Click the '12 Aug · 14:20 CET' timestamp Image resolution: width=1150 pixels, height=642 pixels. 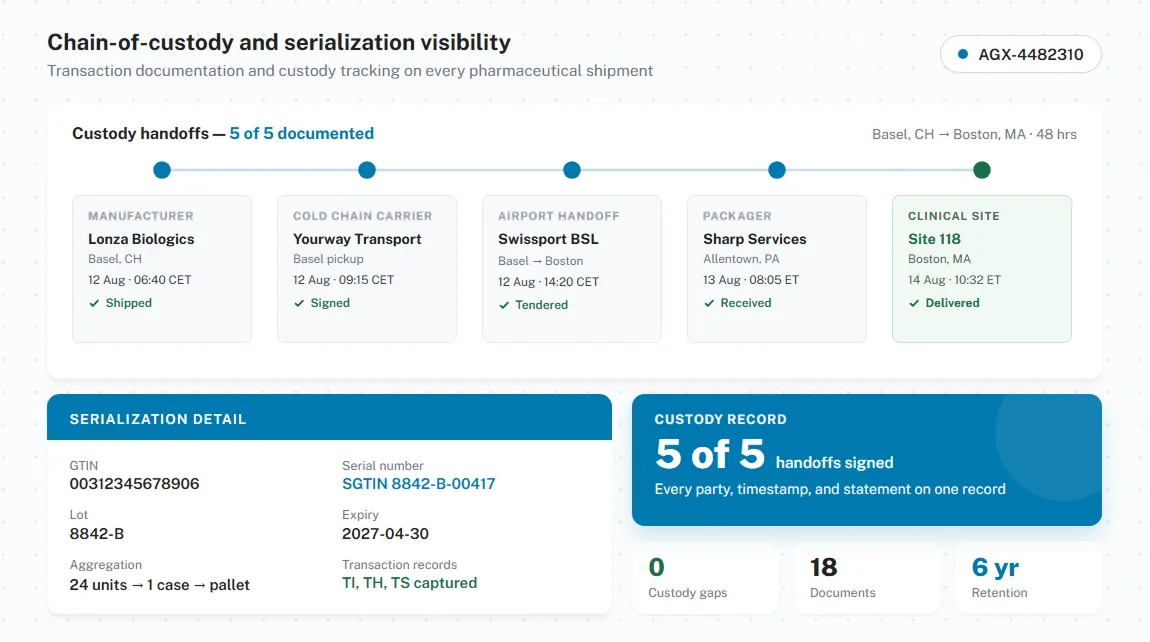click(x=549, y=282)
